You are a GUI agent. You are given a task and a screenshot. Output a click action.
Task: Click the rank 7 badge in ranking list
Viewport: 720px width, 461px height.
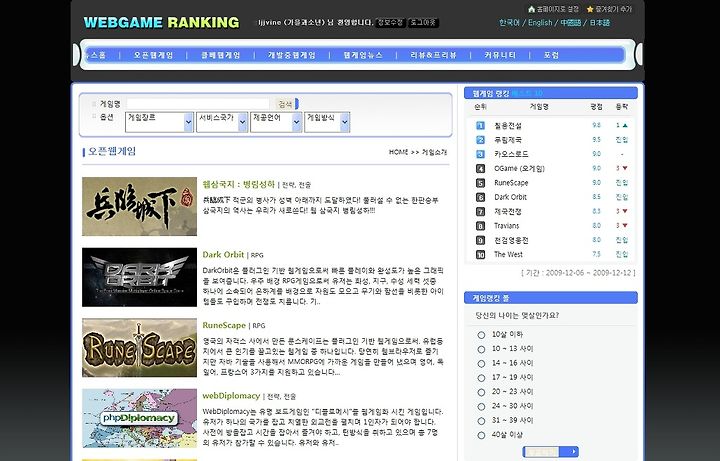pyautogui.click(x=480, y=211)
